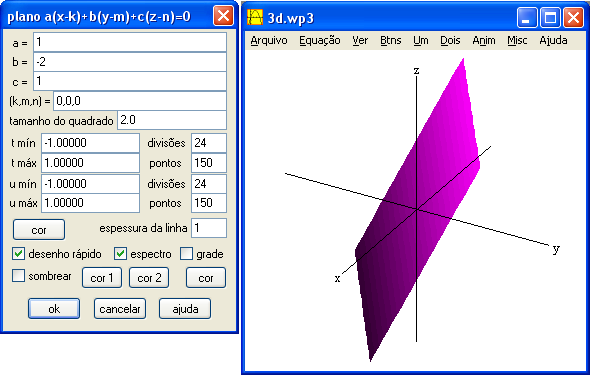
Task: Open the Equação menu
Action: pos(320,40)
